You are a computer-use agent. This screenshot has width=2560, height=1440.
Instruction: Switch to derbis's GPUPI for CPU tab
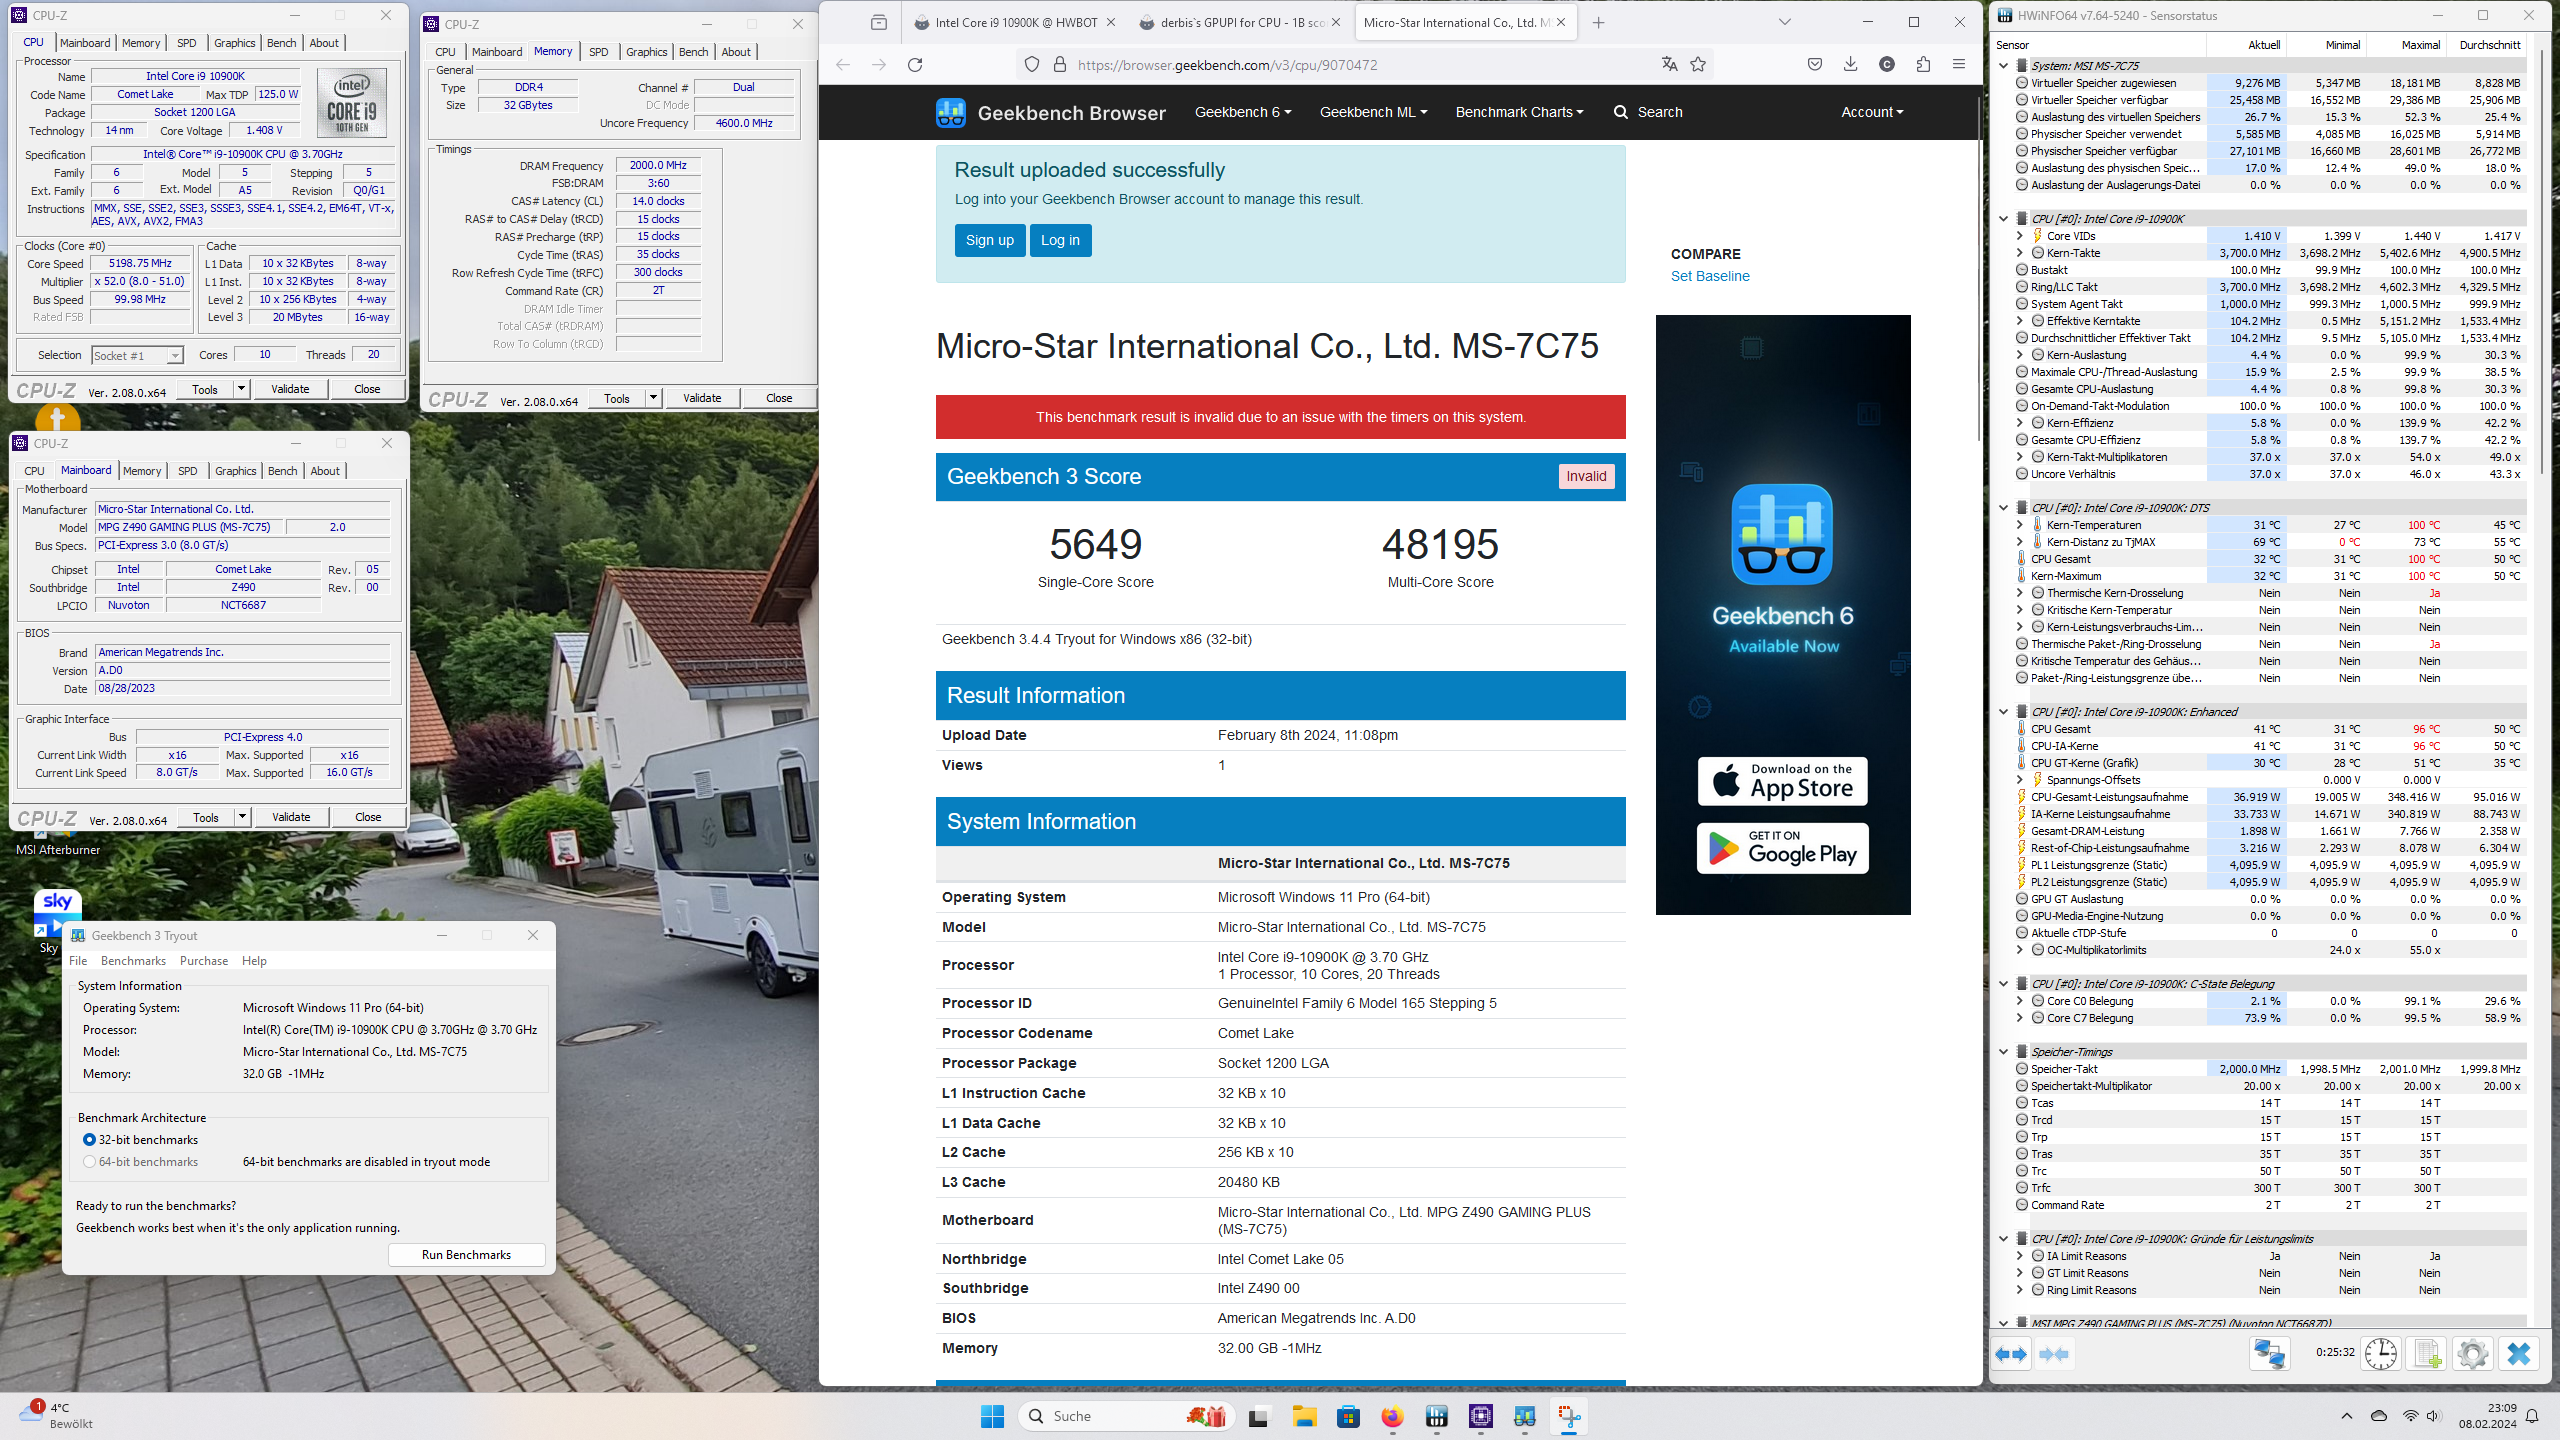coord(1242,22)
